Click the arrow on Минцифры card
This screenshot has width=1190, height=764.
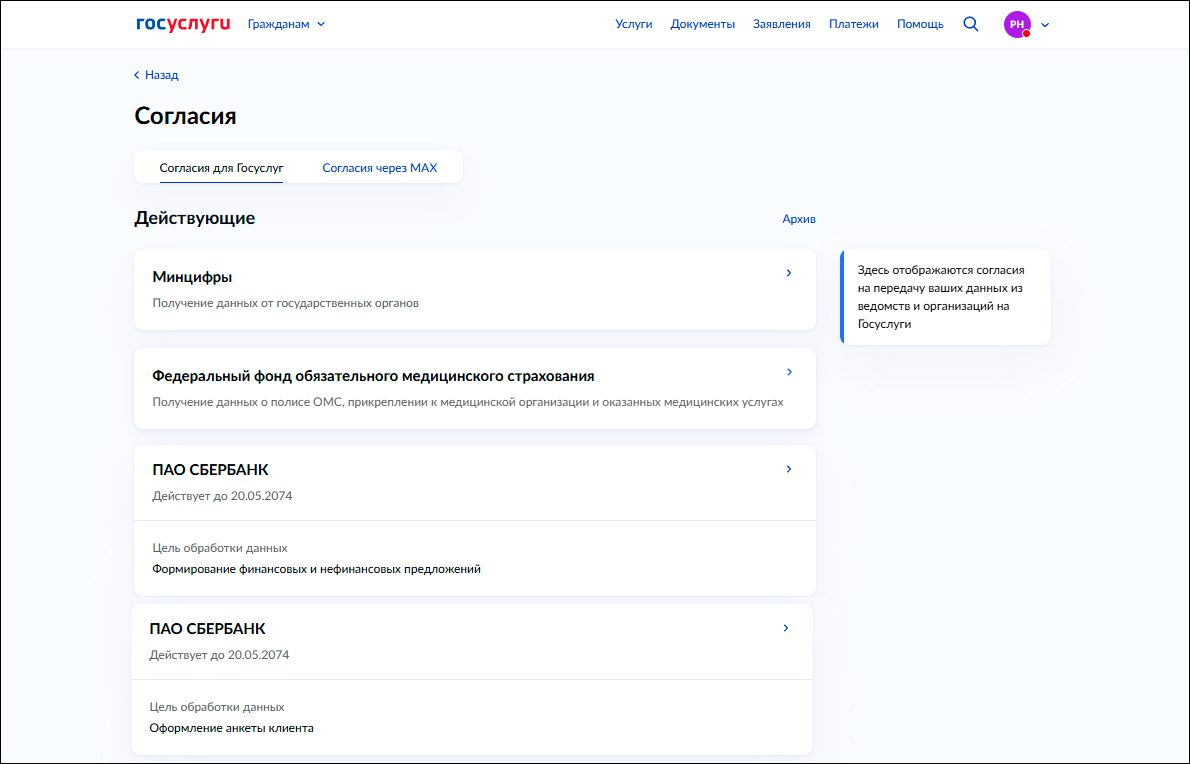pos(788,273)
